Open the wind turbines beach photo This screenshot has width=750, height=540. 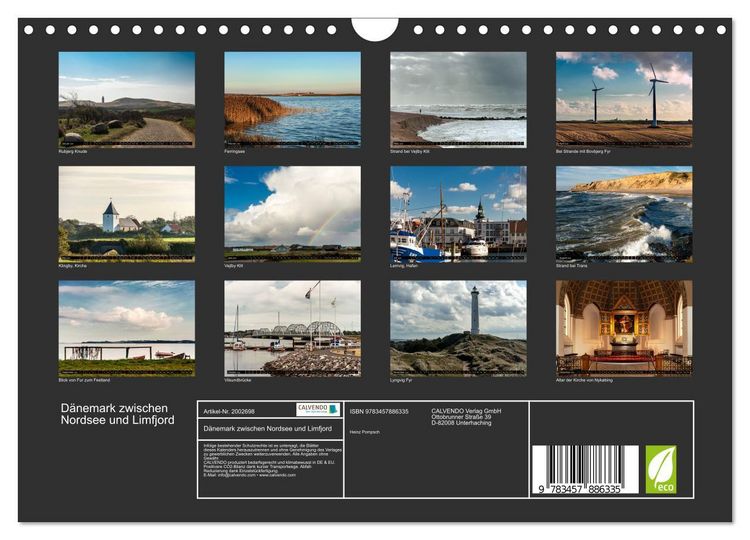point(624,99)
